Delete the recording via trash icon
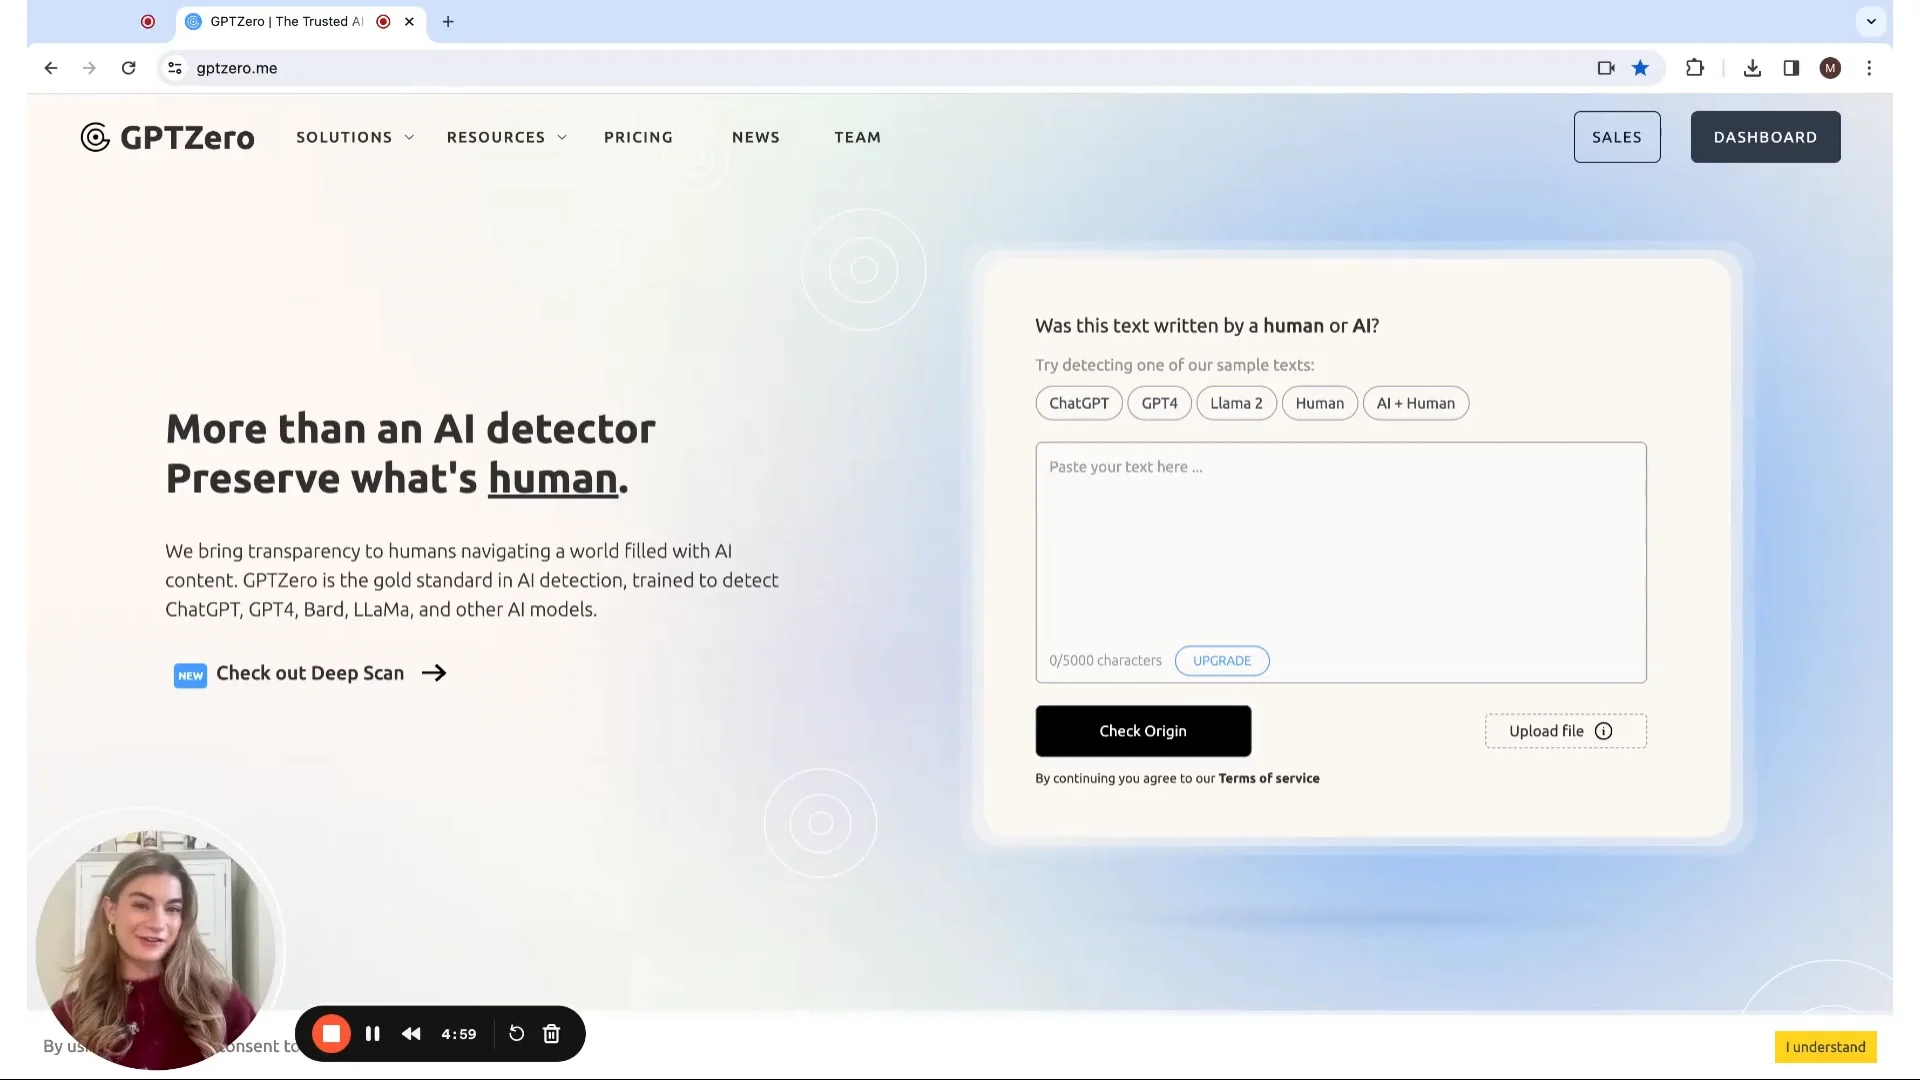Image resolution: width=1920 pixels, height=1080 pixels. click(x=551, y=1034)
